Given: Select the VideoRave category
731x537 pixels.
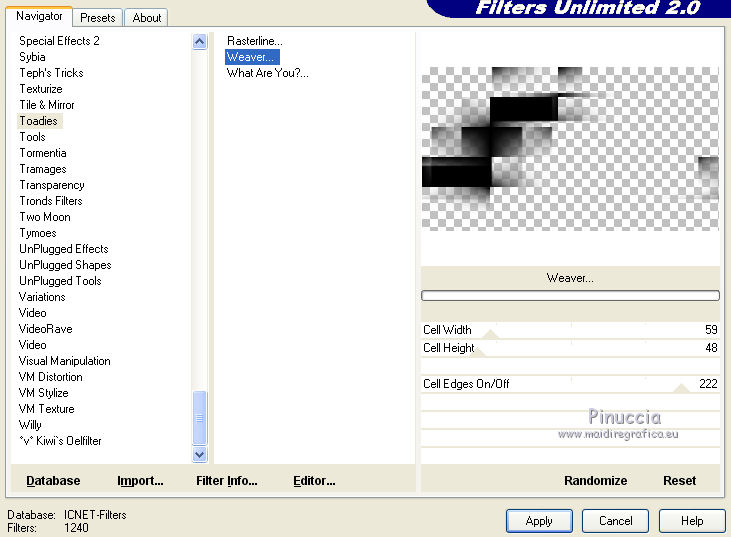Looking at the screenshot, I should (x=45, y=329).
